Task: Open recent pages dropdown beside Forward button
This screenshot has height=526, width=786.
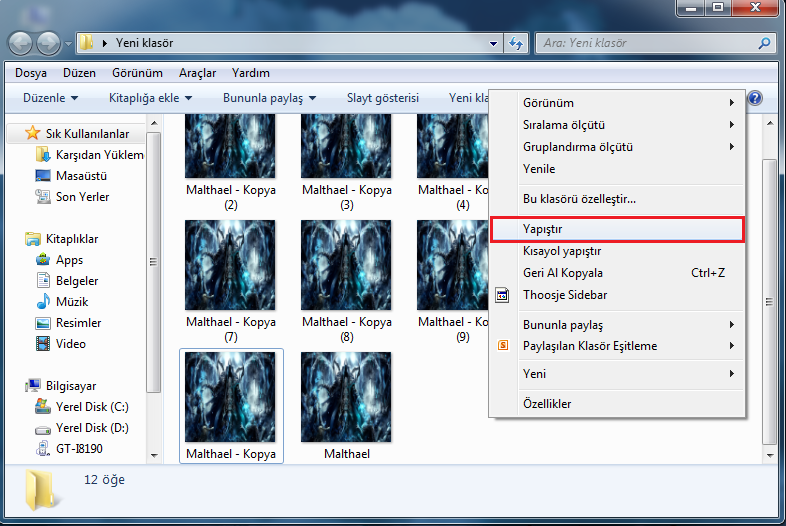Action: pos(68,44)
